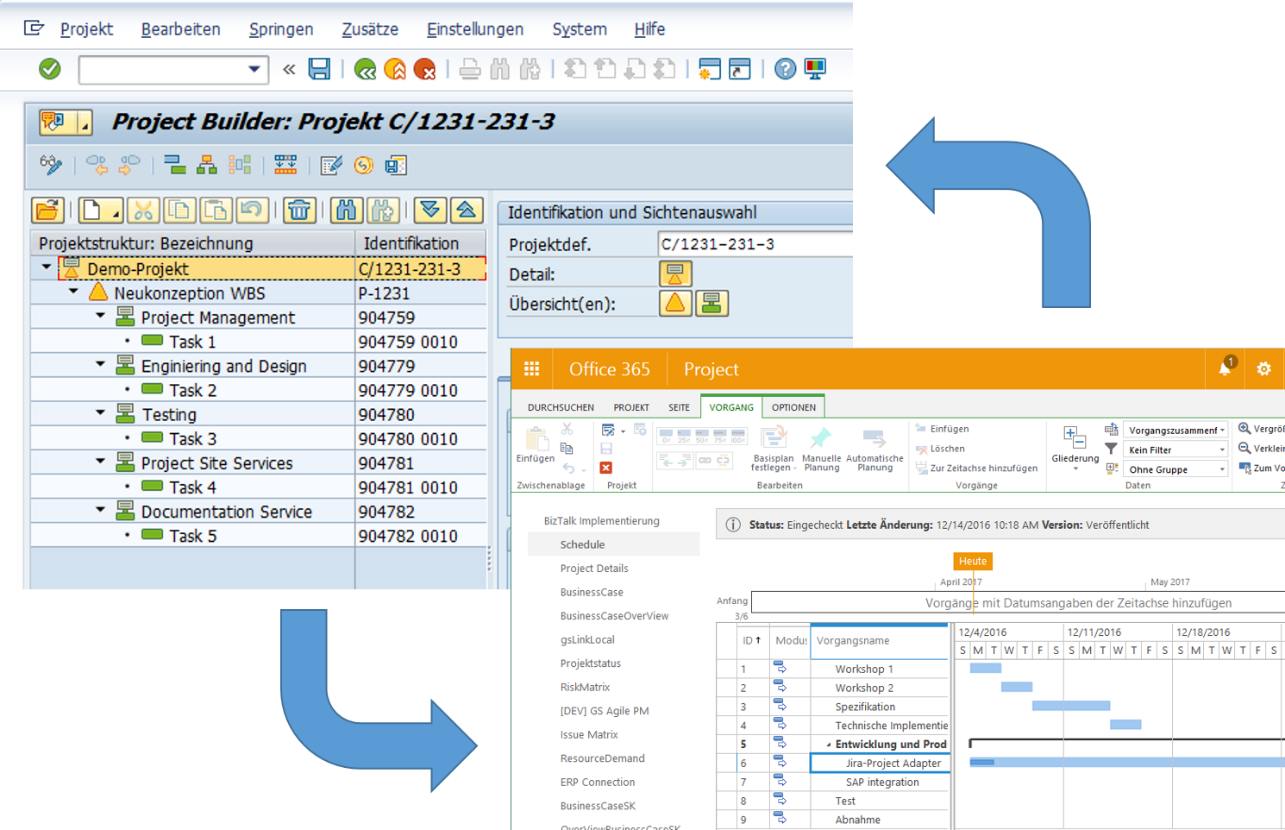Click the binoculars Find icon in structure toolbar
The image size is (1285, 830).
(x=347, y=210)
